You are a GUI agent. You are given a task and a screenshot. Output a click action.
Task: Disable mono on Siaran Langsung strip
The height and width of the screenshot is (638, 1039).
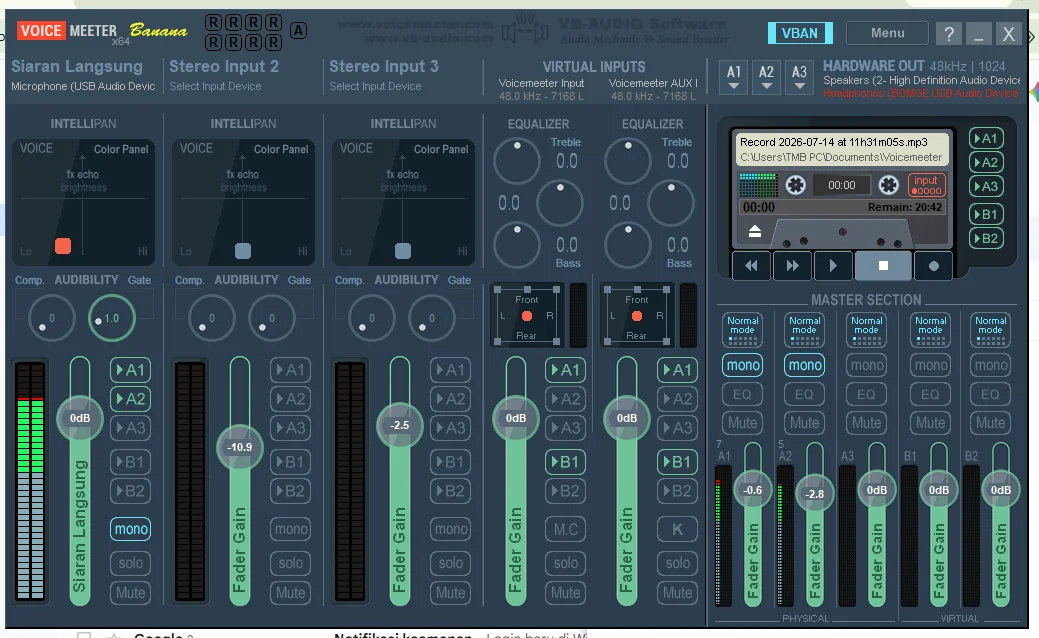[131, 529]
